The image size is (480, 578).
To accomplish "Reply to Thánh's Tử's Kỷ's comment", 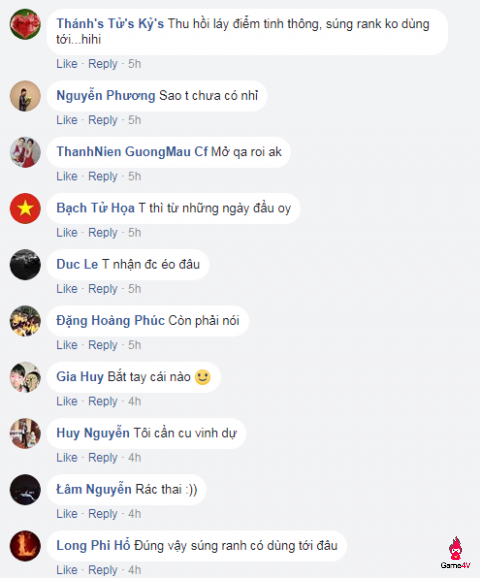I will pos(102,64).
